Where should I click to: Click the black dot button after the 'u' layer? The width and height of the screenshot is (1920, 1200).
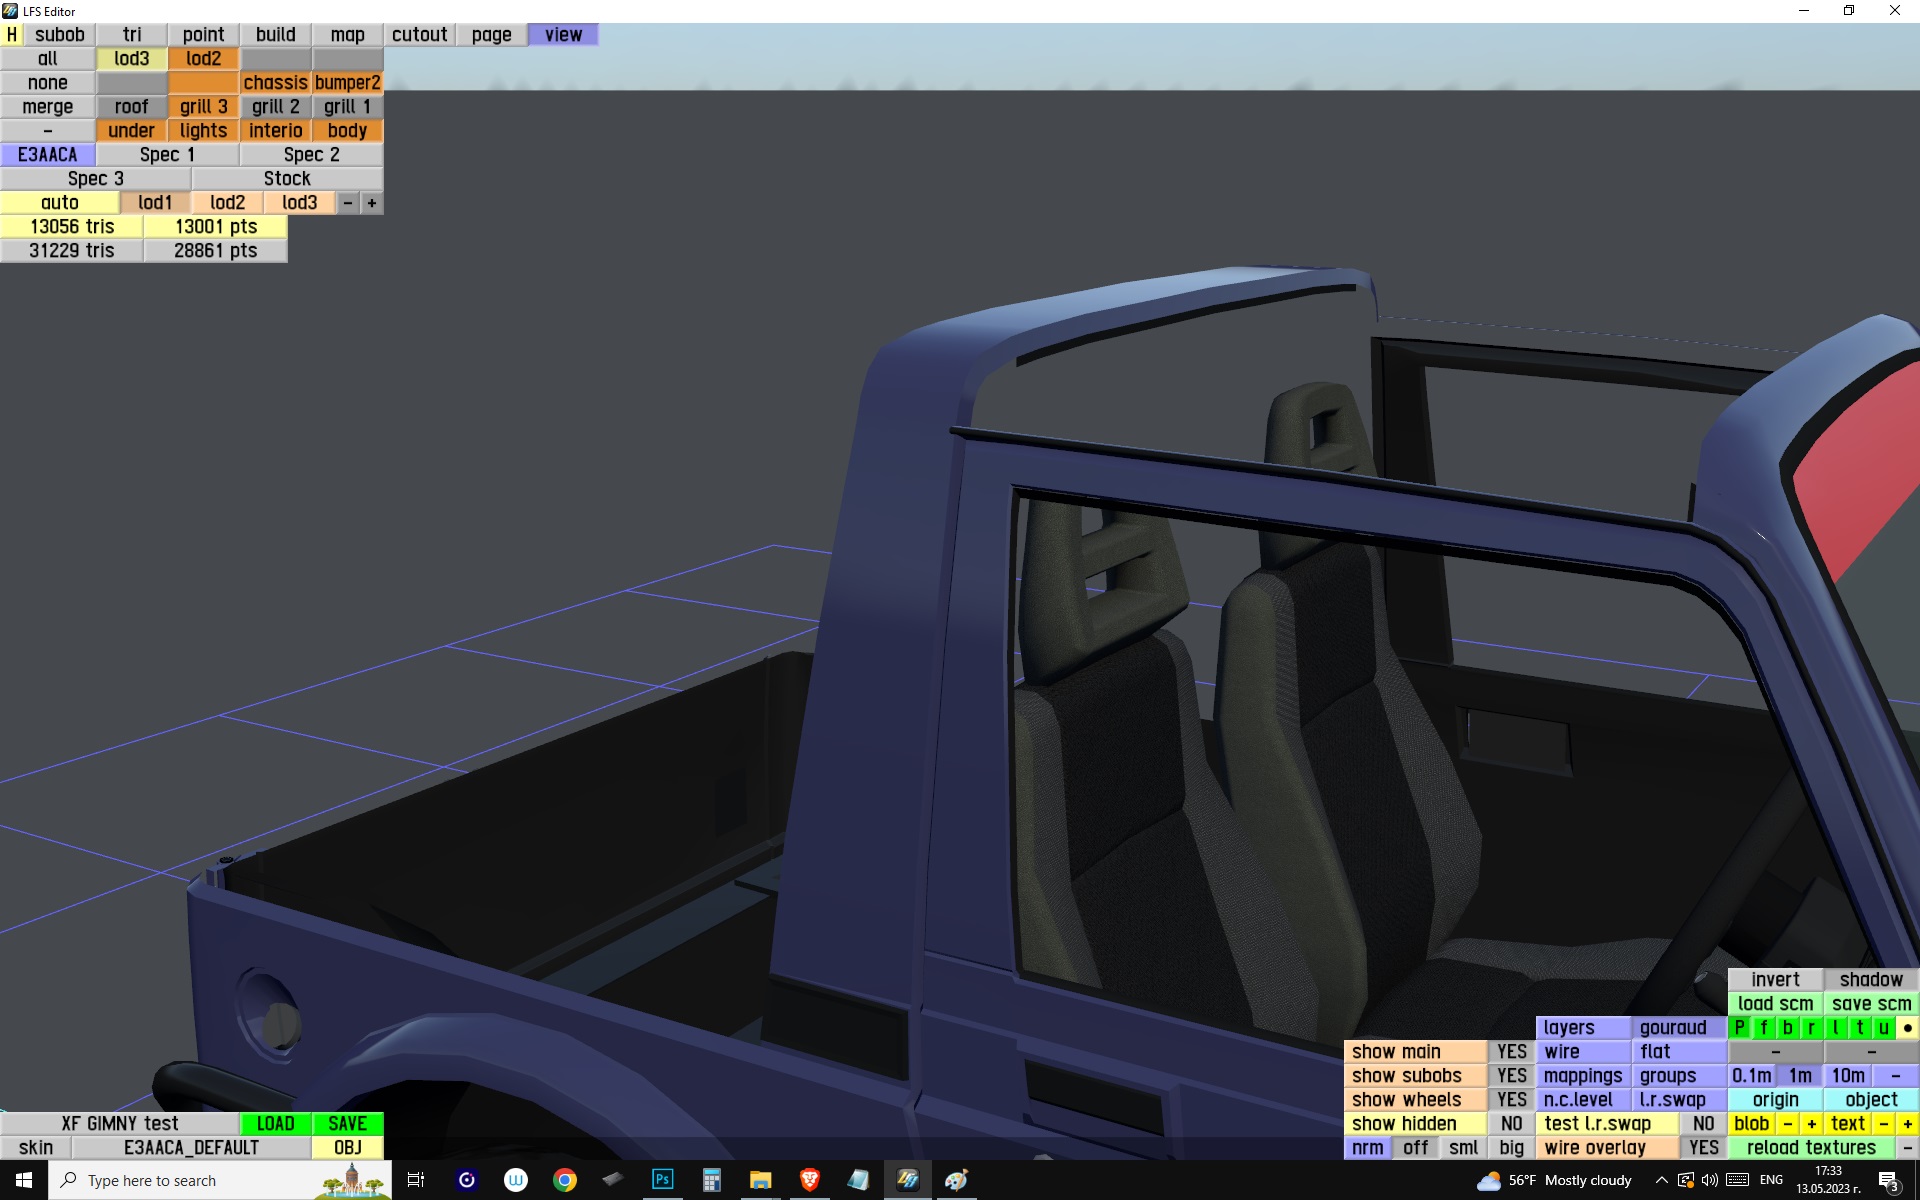1907,1028
